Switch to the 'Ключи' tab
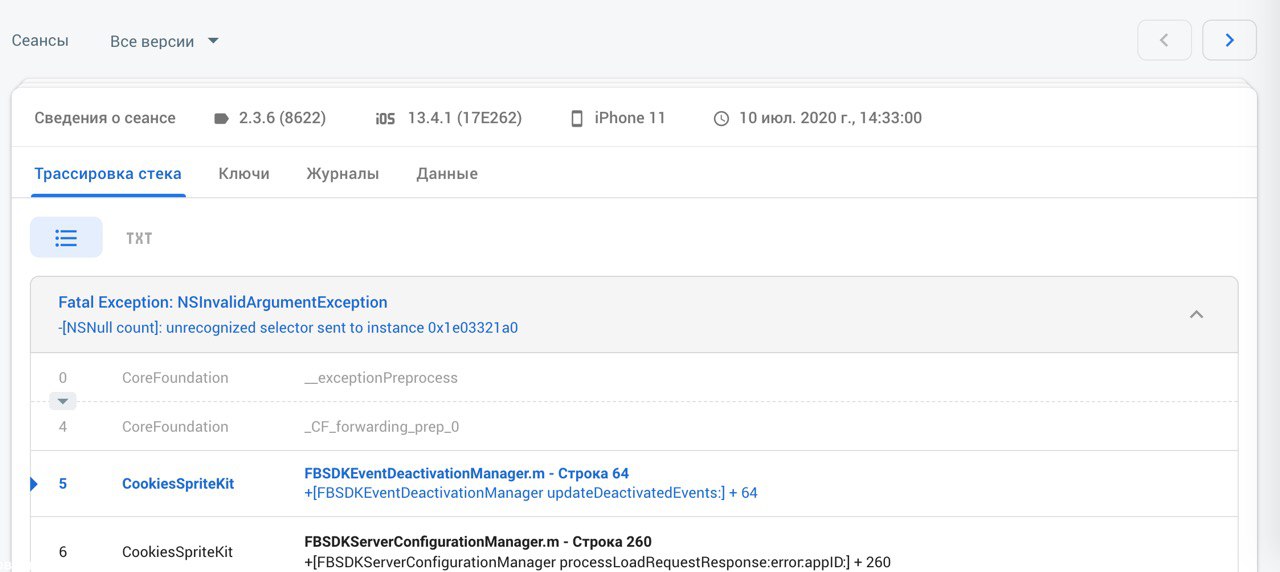1280x572 pixels. tap(244, 174)
